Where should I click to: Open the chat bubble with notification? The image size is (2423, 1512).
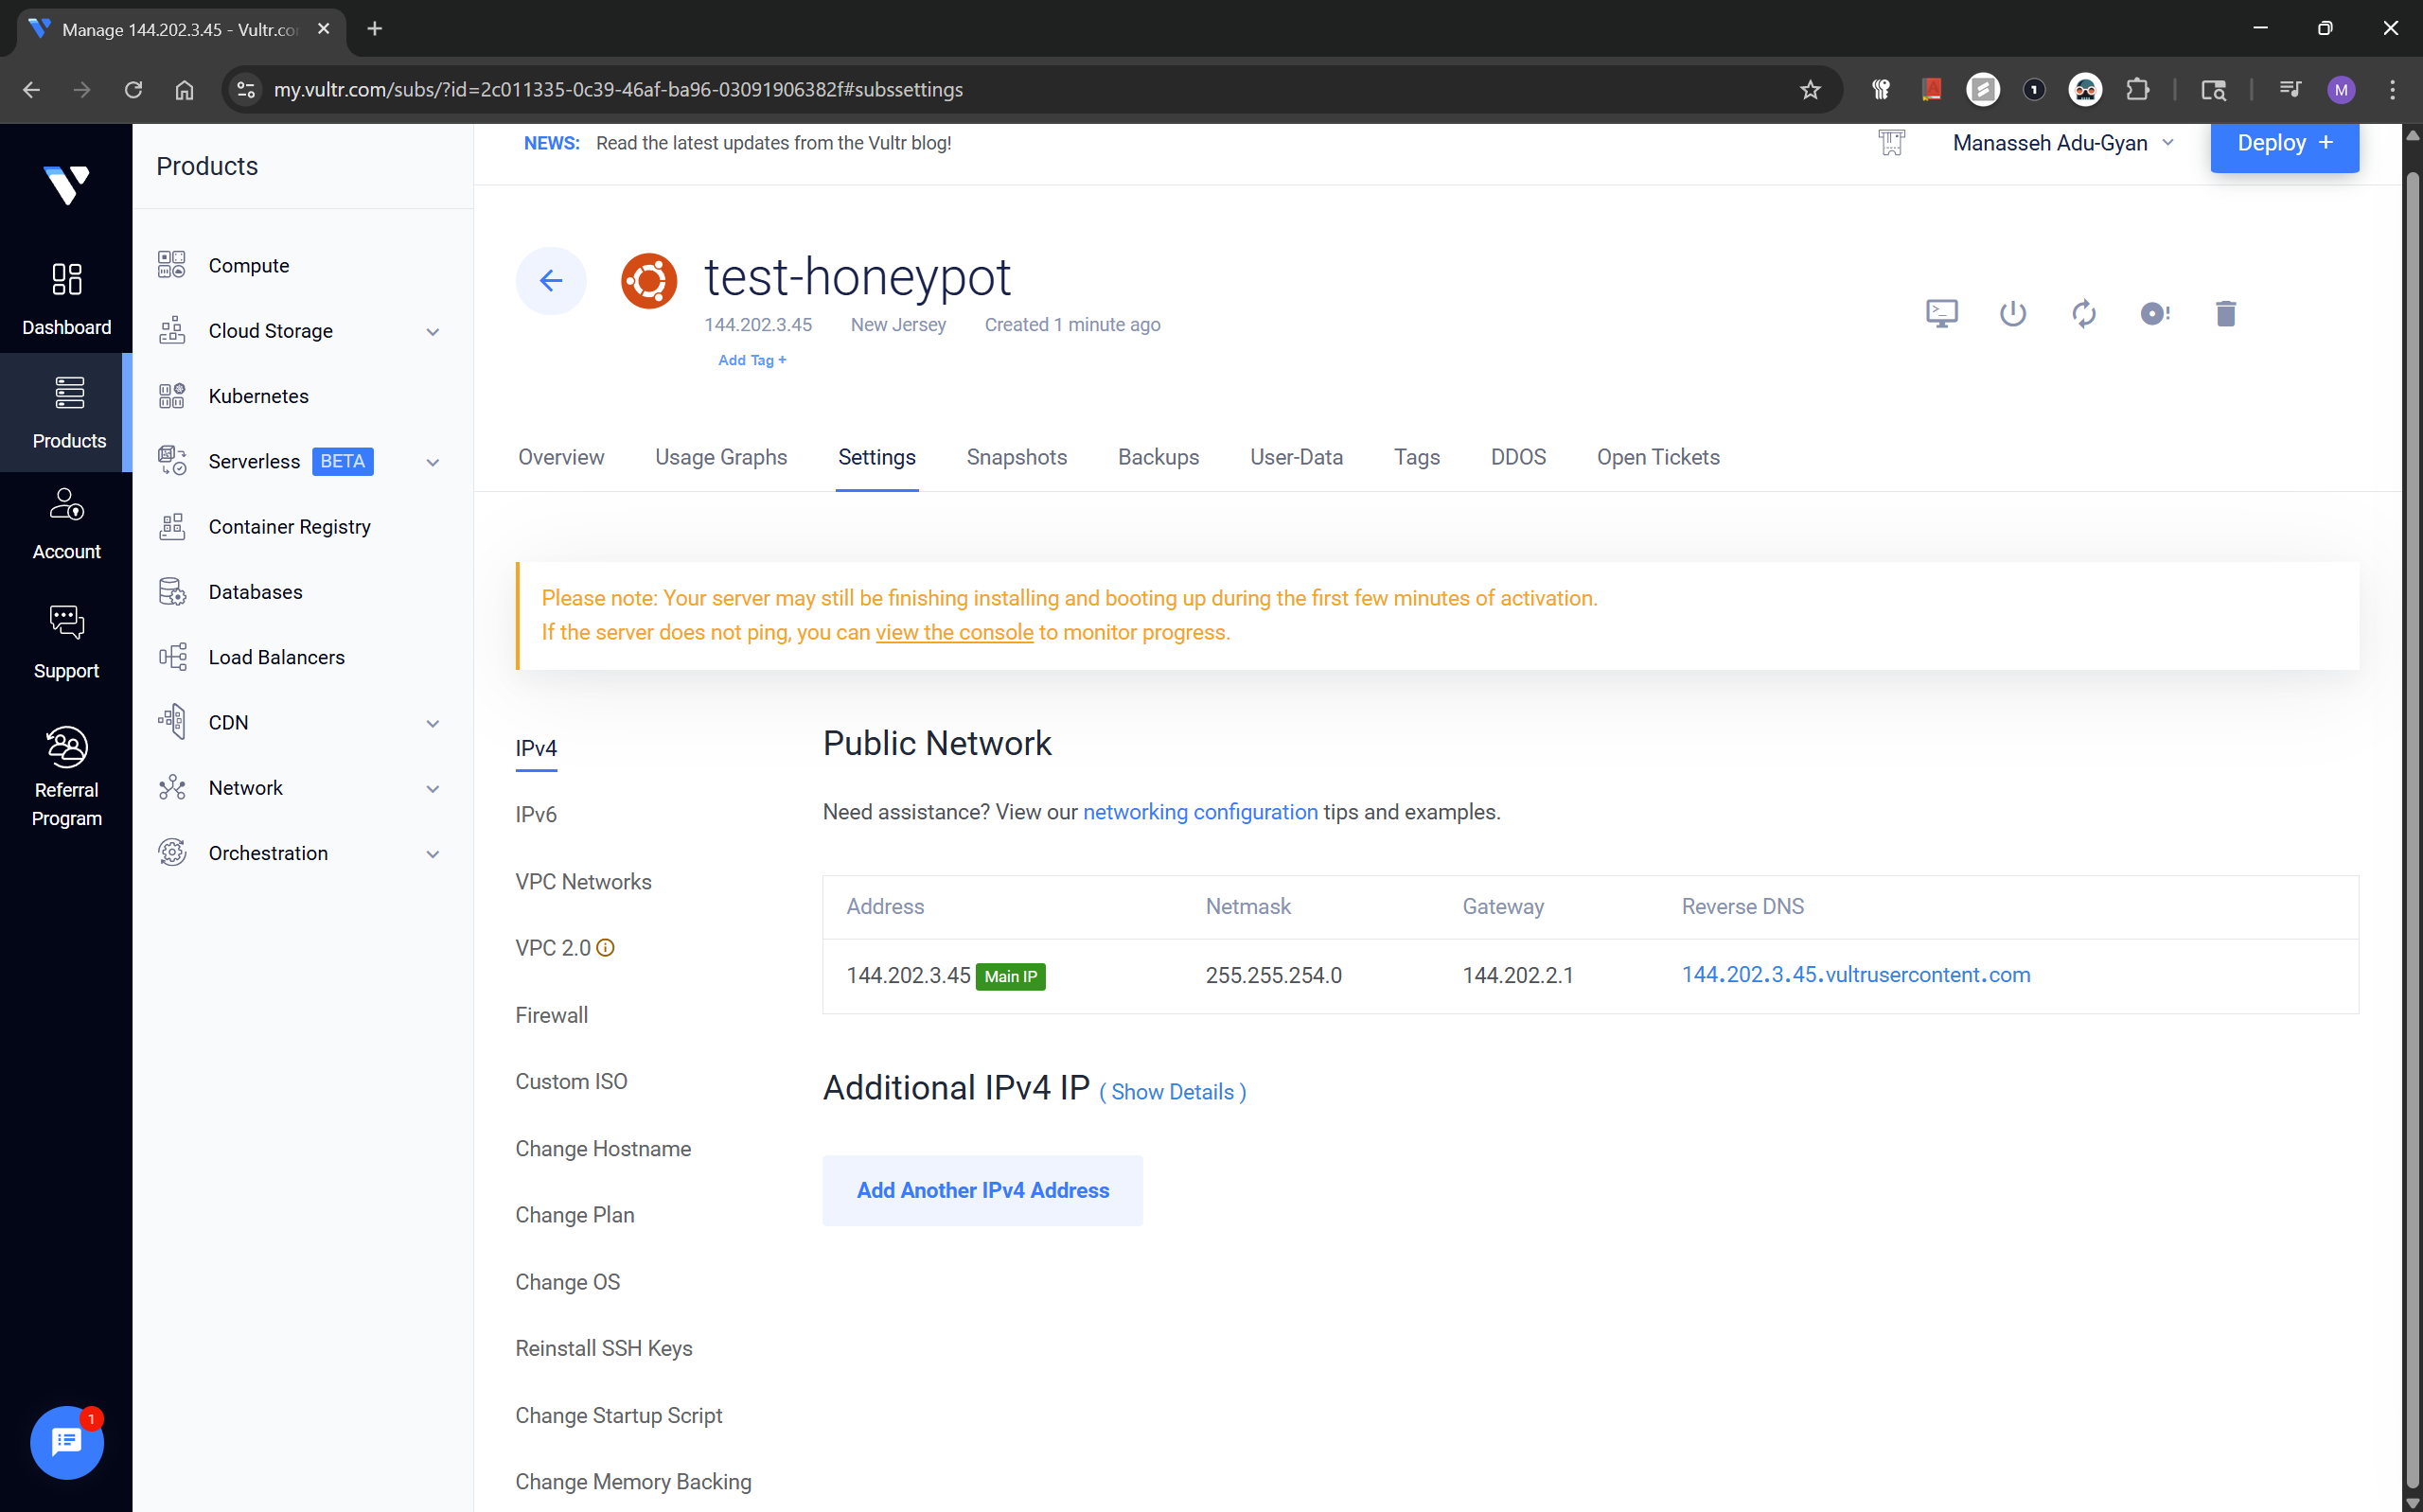66,1442
